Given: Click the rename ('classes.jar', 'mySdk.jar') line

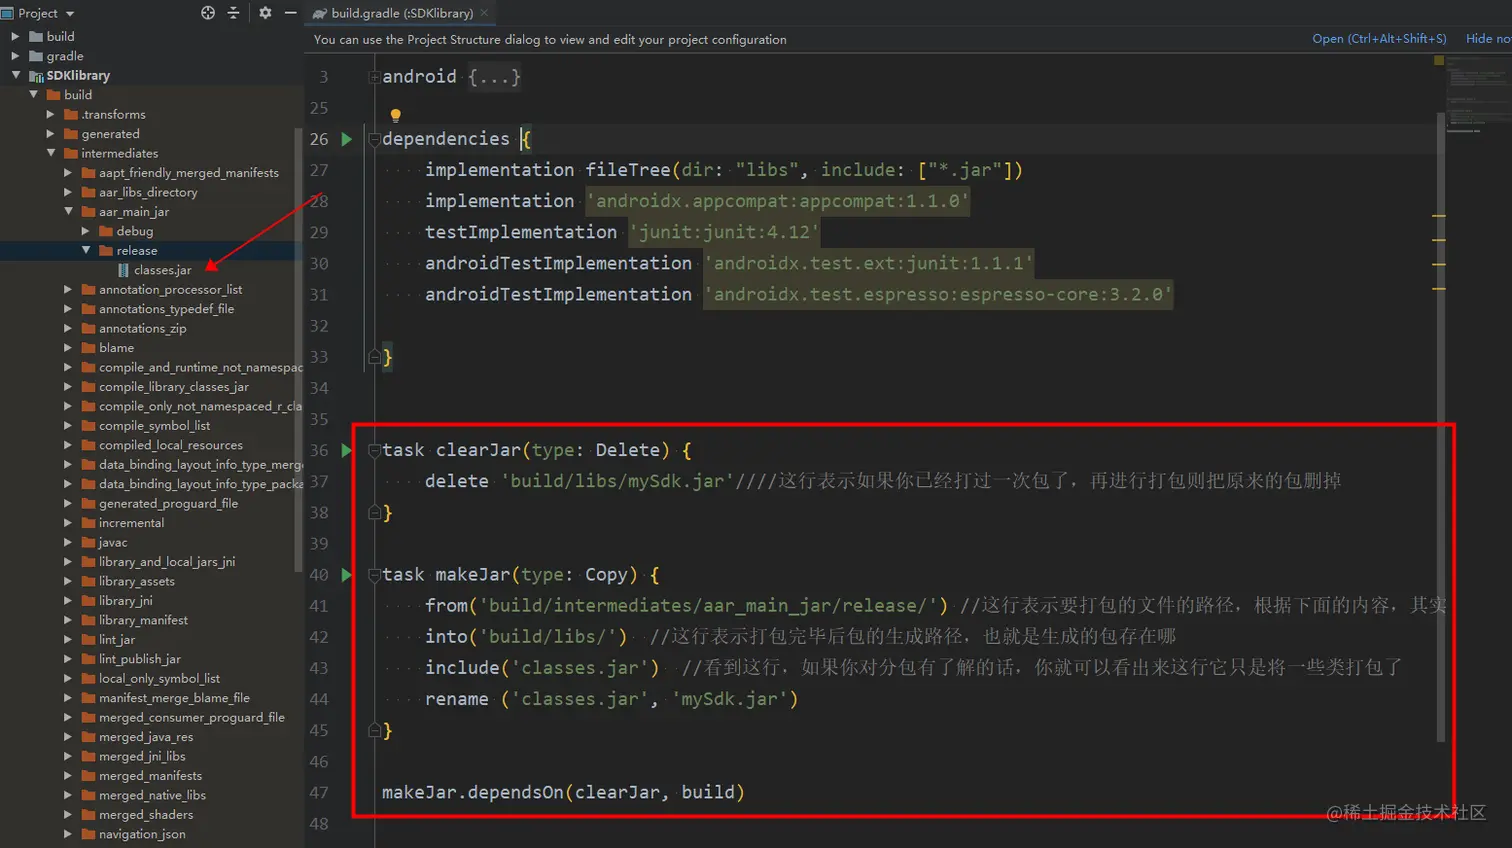Looking at the screenshot, I should coord(612,699).
